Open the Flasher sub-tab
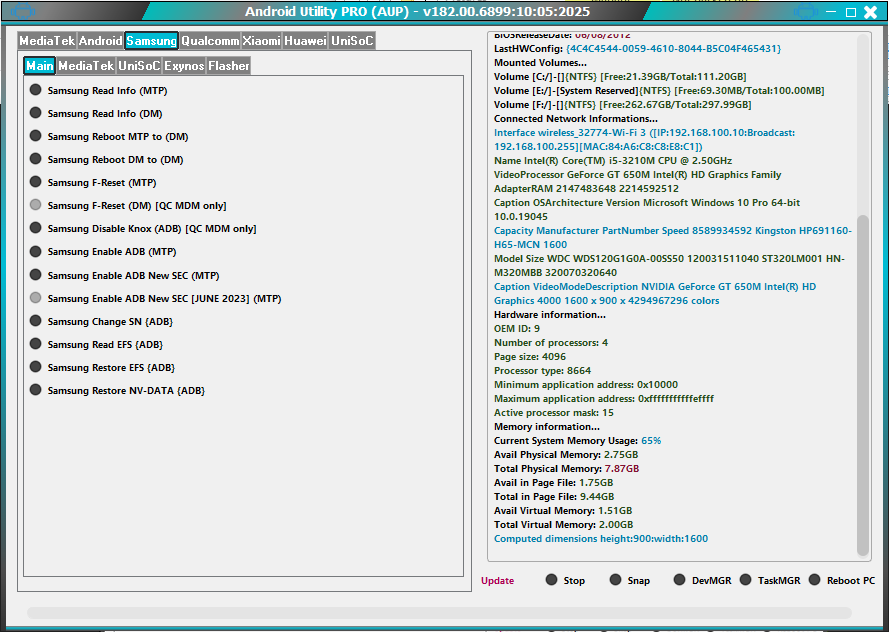The width and height of the screenshot is (889, 632). pos(228,66)
